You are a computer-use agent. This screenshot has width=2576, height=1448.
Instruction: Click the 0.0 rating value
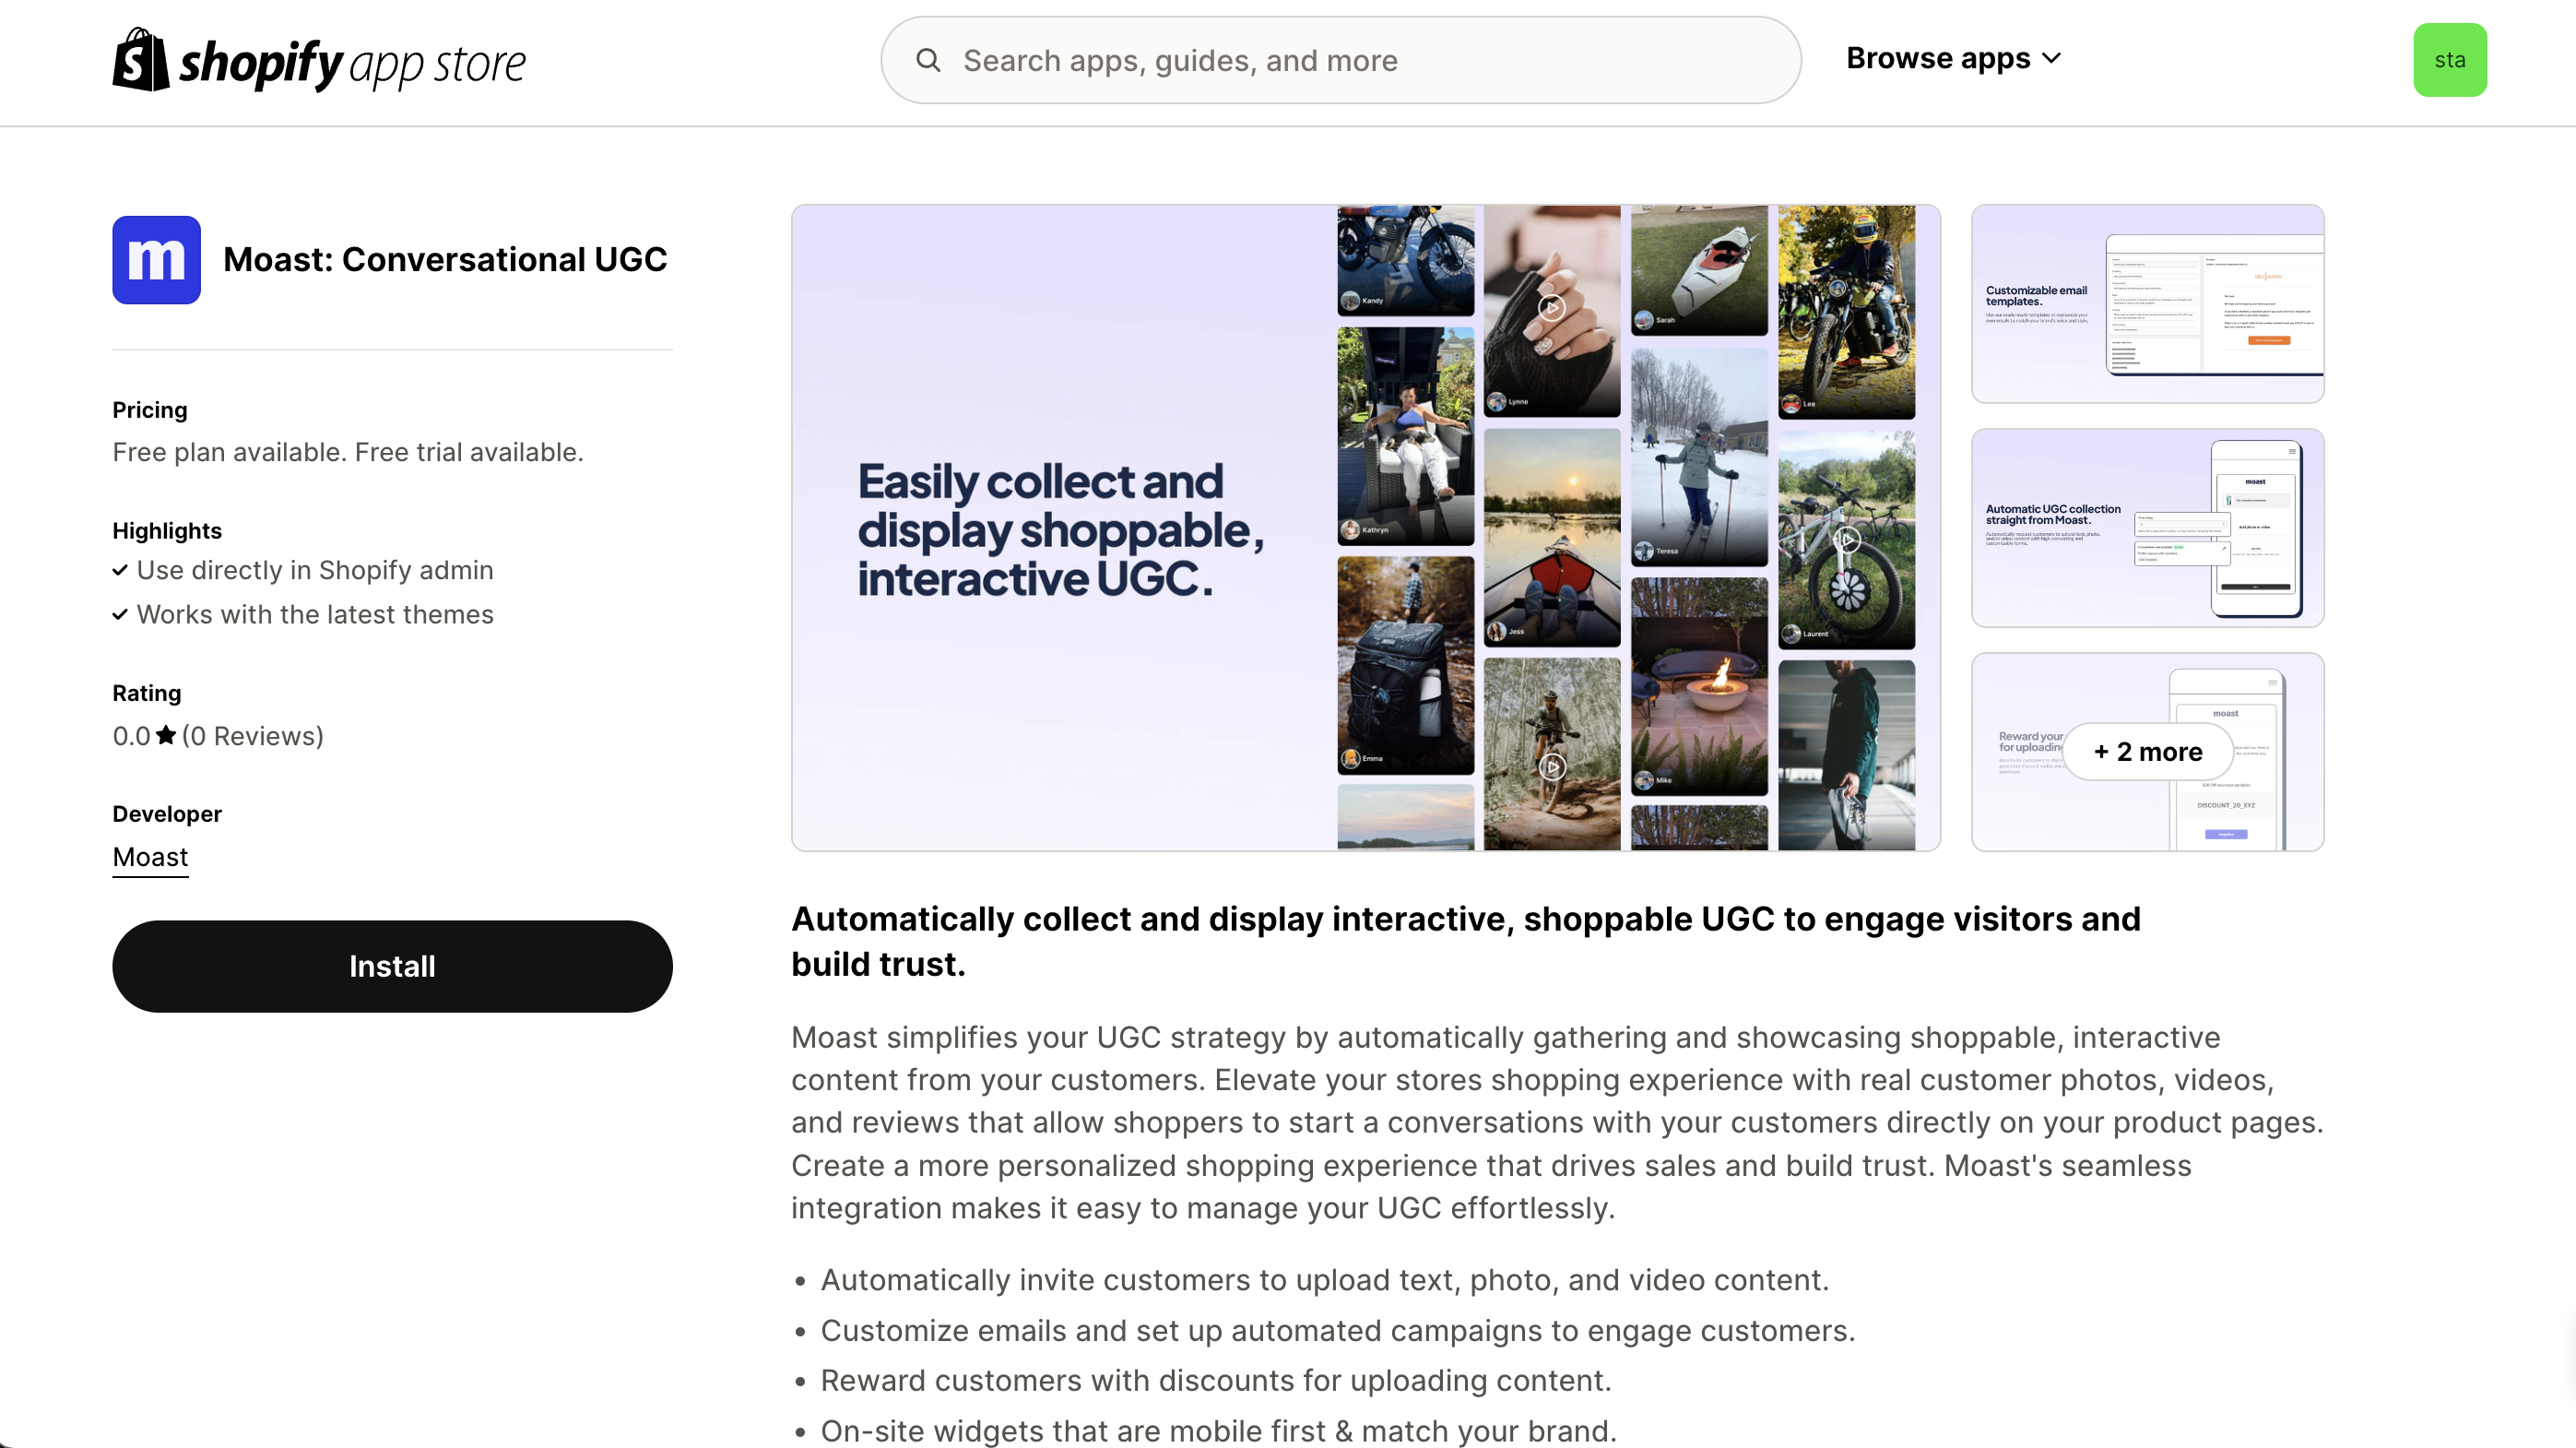pyautogui.click(x=131, y=736)
